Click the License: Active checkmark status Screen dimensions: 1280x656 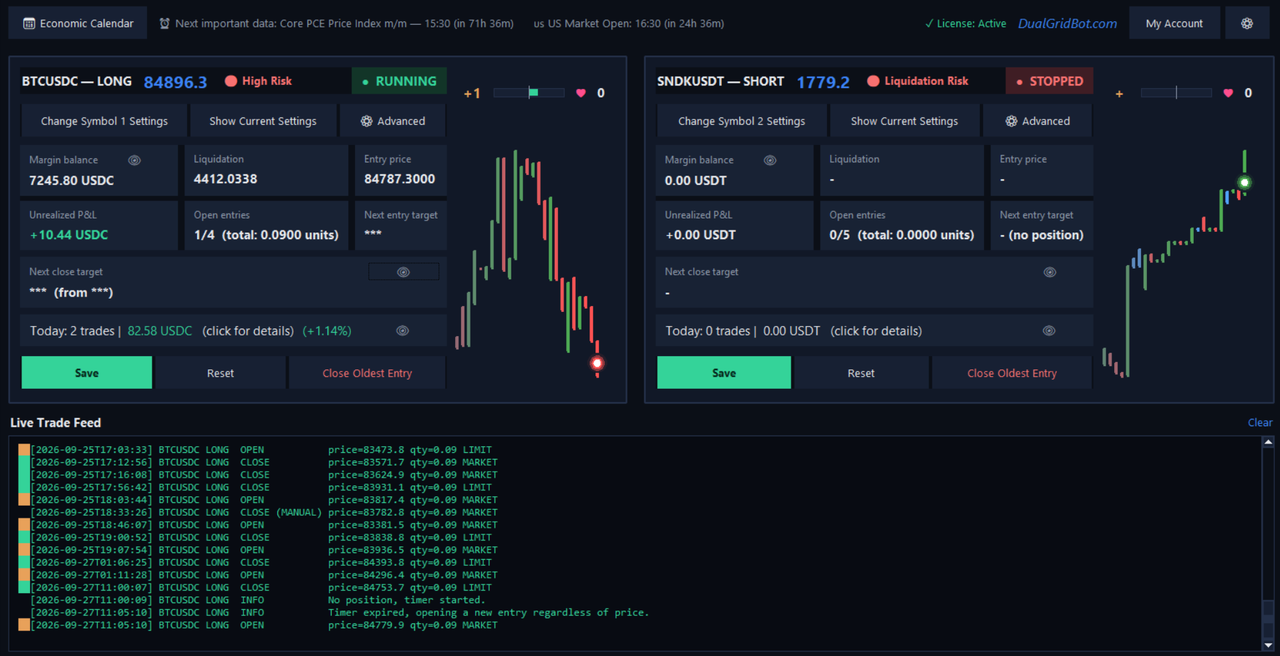tap(965, 23)
